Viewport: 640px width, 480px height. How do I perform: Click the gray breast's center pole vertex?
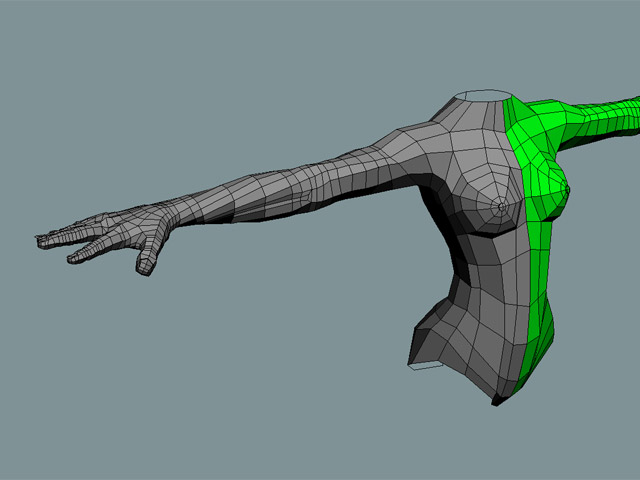(x=501, y=208)
